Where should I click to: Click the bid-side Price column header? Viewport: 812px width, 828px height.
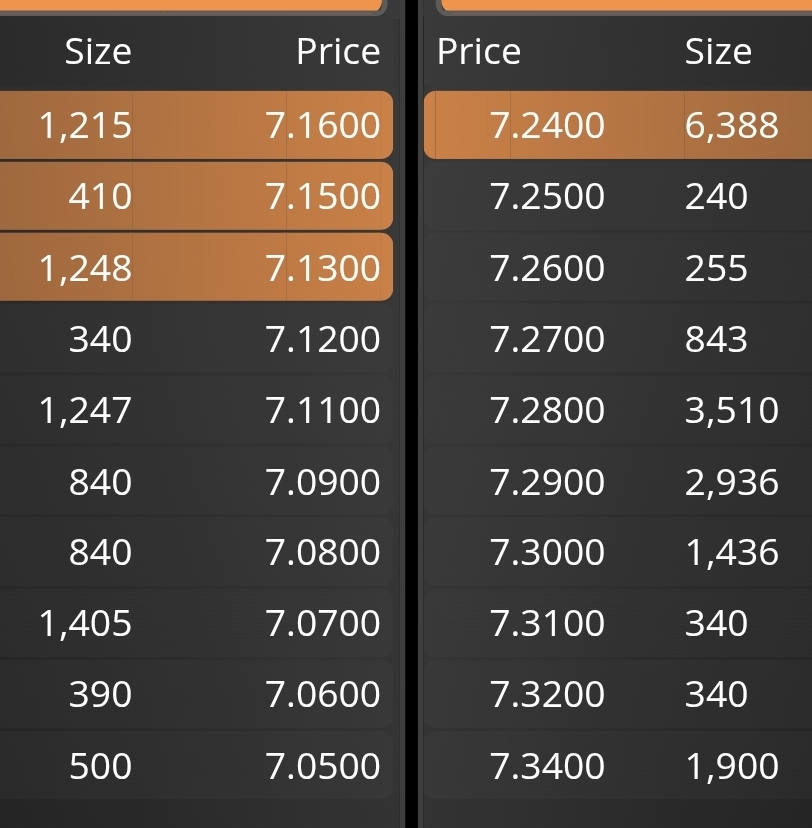pyautogui.click(x=338, y=51)
